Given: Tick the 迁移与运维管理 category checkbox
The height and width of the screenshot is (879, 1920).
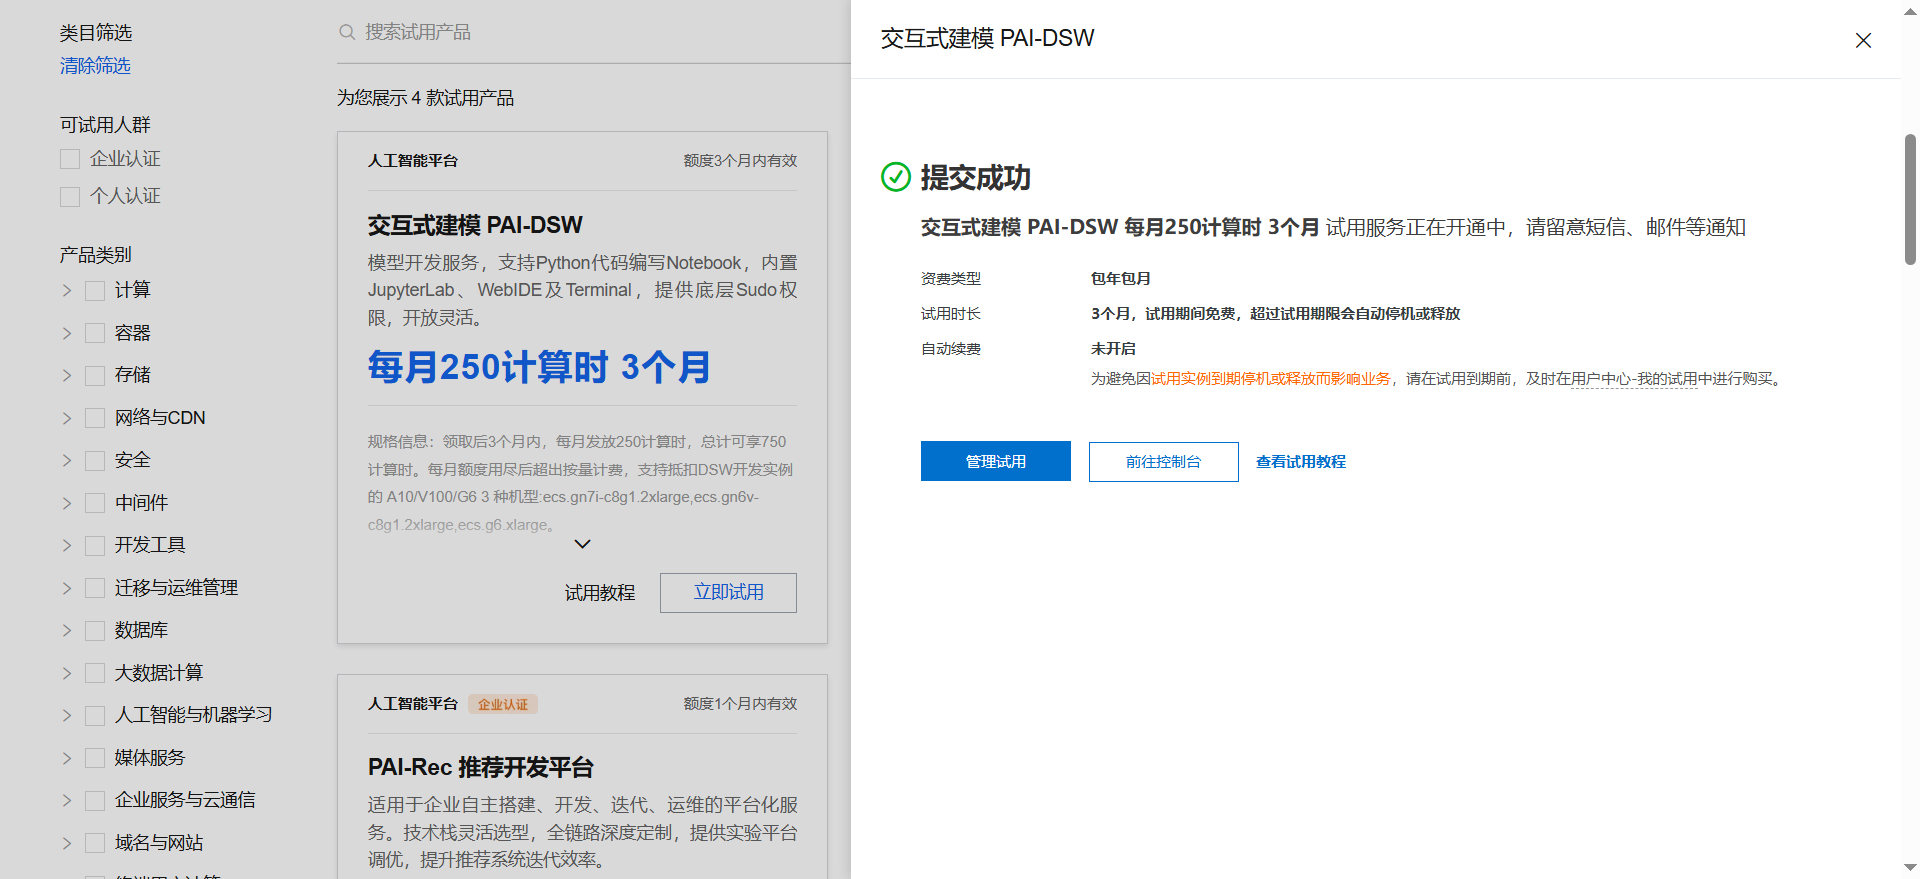Looking at the screenshot, I should (95, 588).
